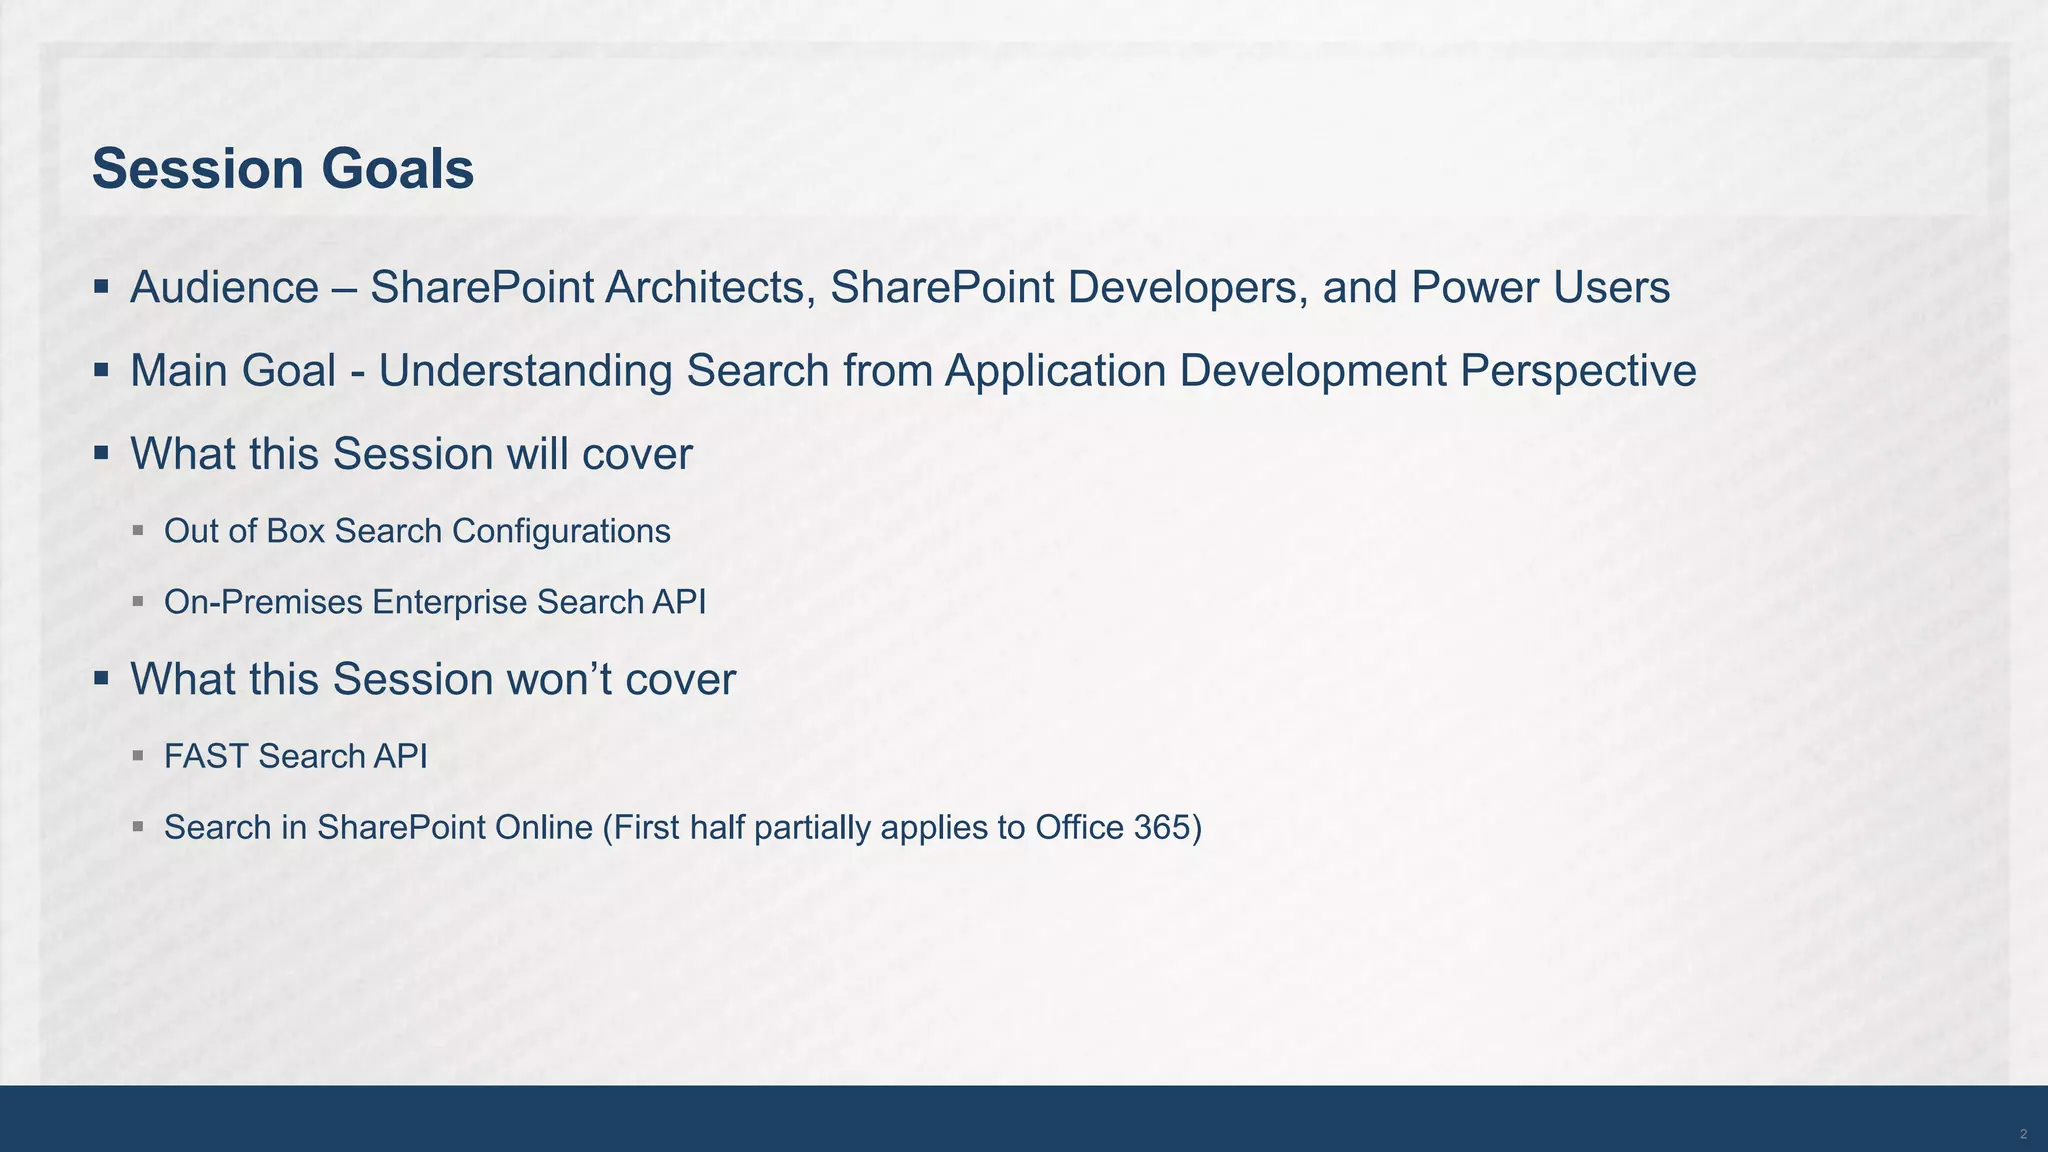Click the FAST Search API text
The width and height of the screenshot is (2048, 1152).
[x=295, y=756]
